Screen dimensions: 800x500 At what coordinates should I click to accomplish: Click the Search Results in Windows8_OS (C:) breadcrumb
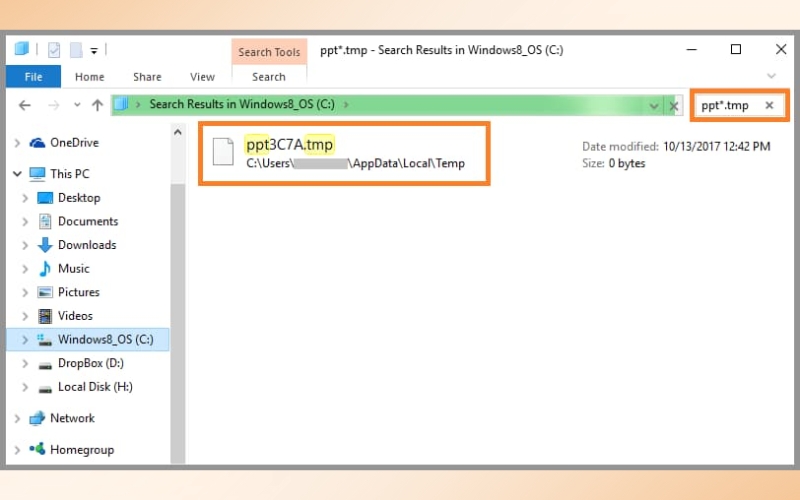242,104
